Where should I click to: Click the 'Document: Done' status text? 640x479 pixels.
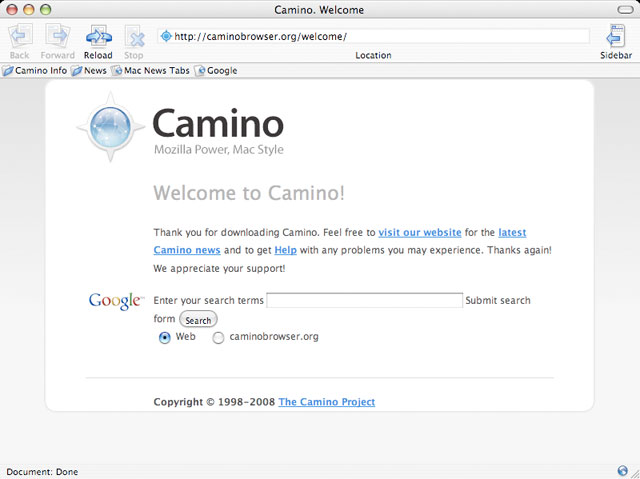42,472
